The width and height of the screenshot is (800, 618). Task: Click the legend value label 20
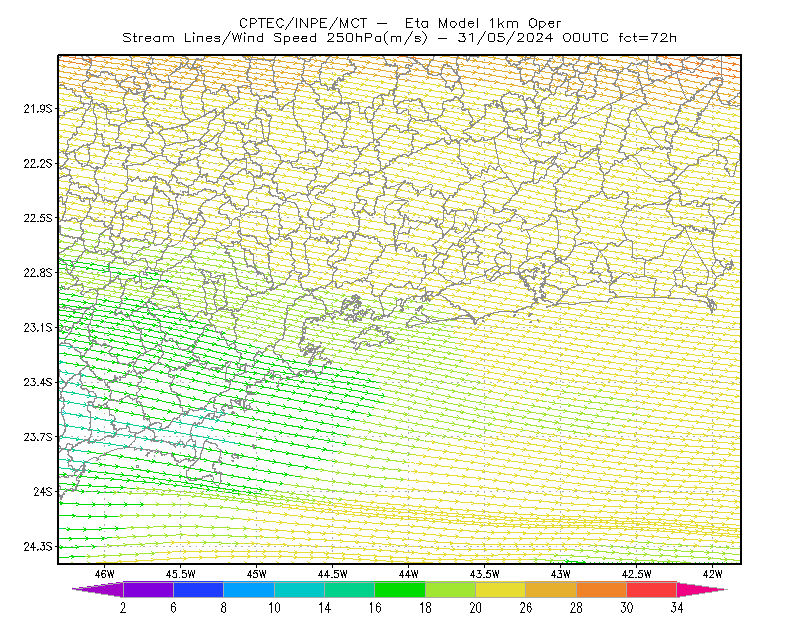[x=476, y=608]
